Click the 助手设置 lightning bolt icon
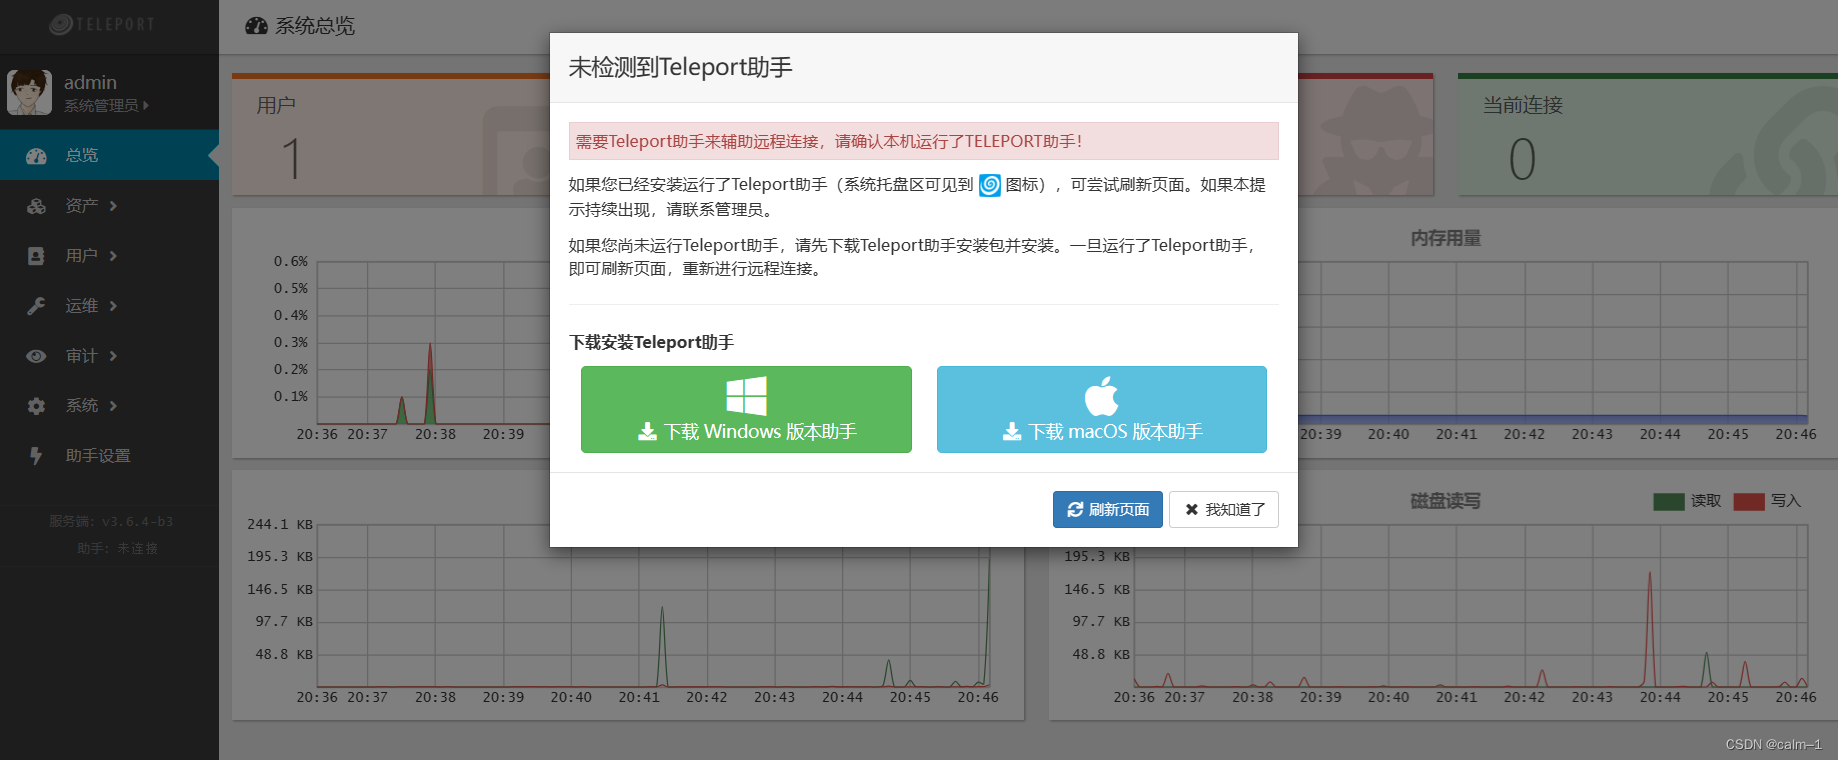This screenshot has height=760, width=1838. (36, 456)
